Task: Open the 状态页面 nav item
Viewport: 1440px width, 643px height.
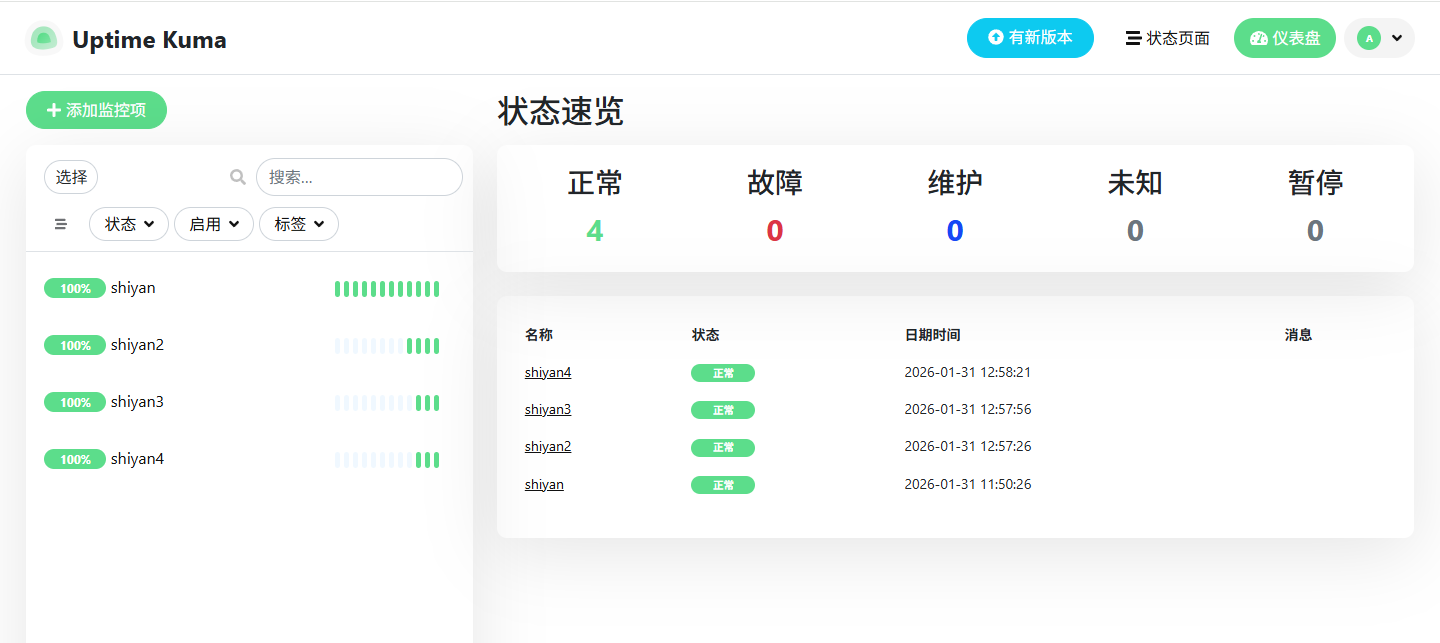Action: click(1167, 38)
